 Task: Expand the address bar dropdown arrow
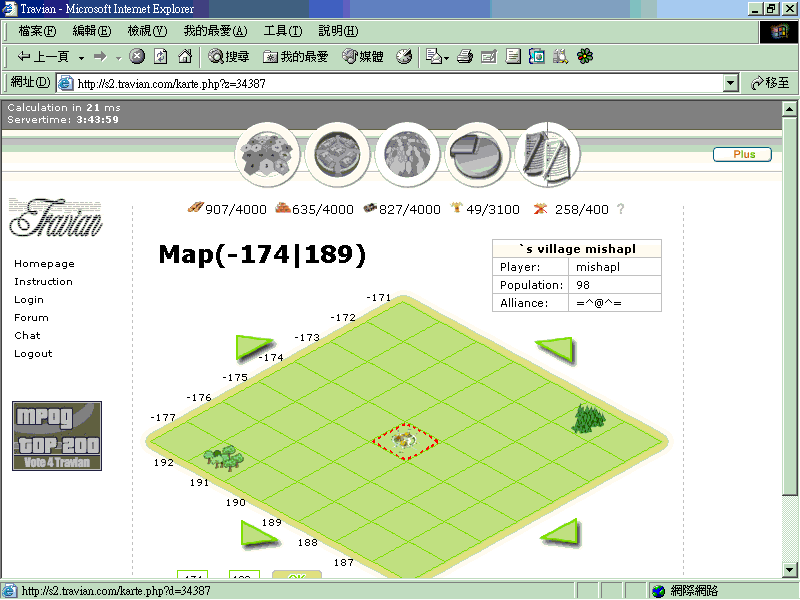click(731, 83)
